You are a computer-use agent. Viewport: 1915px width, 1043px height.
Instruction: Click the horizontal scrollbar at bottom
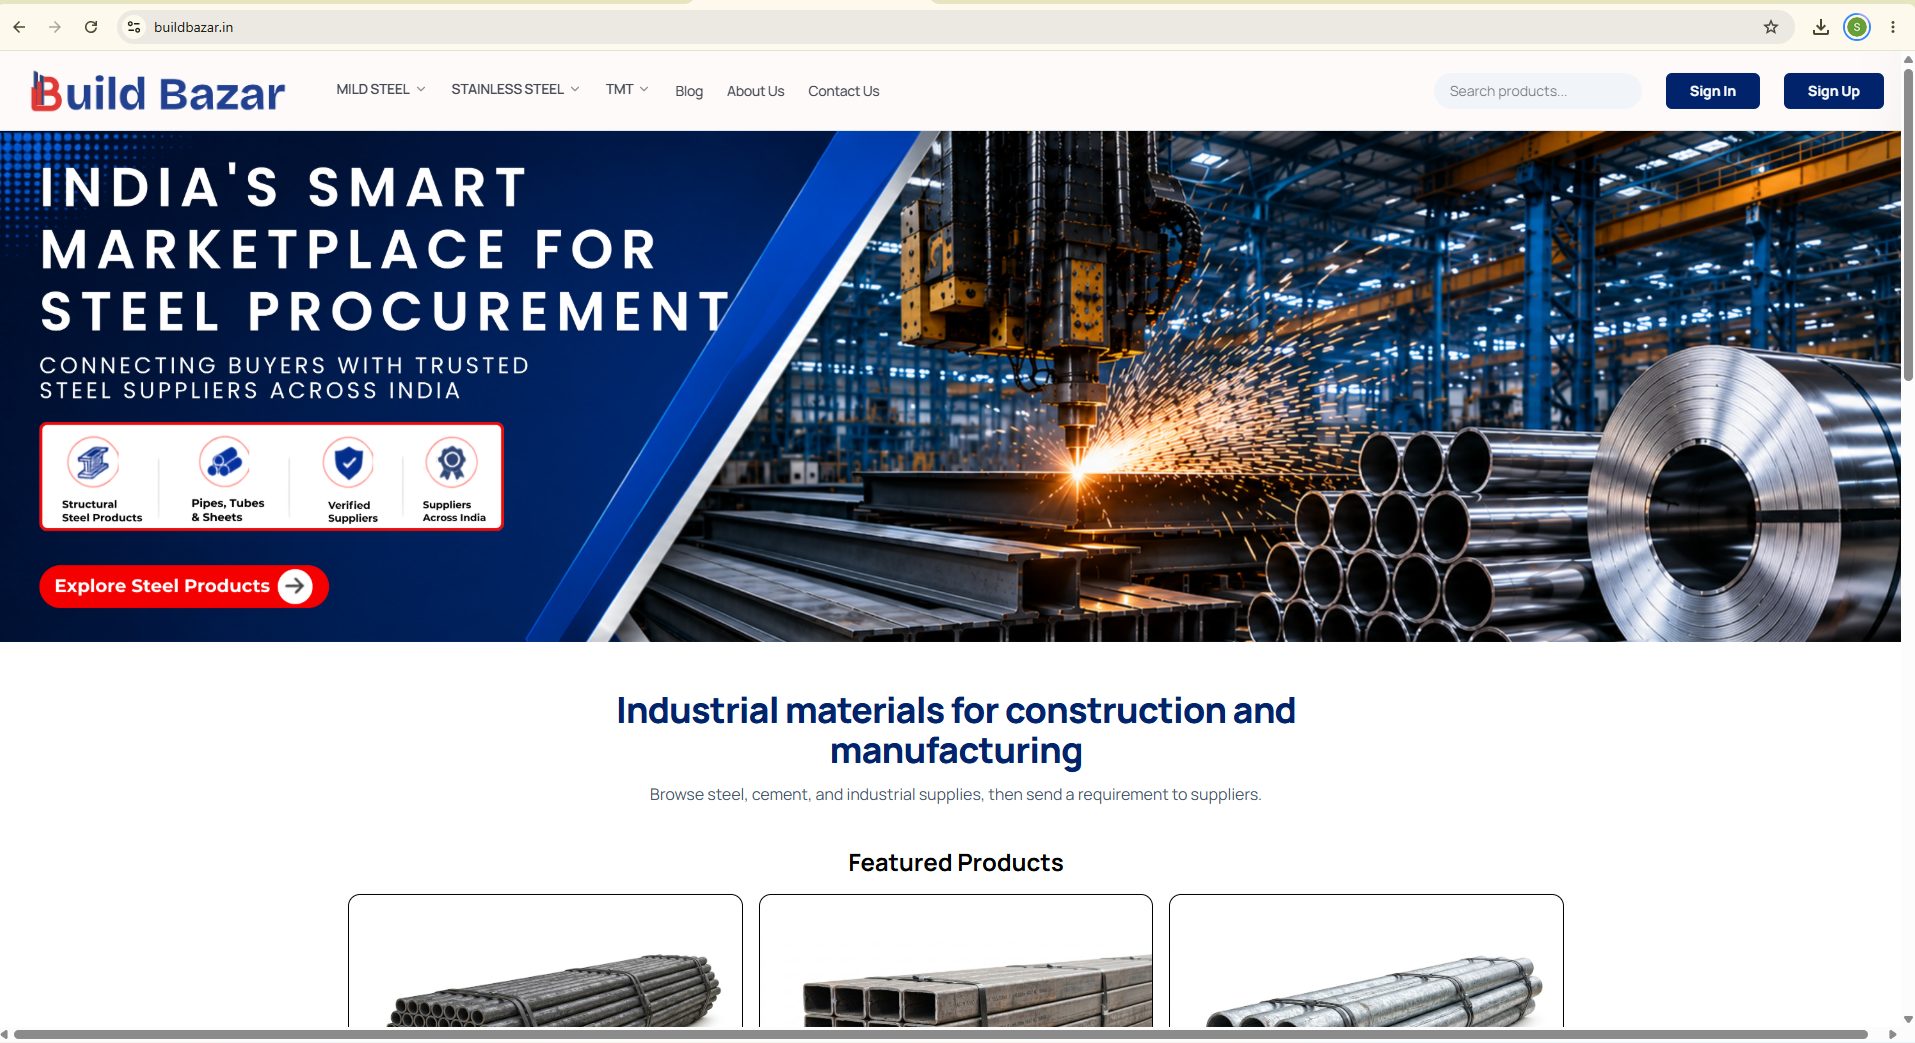click(x=940, y=1034)
